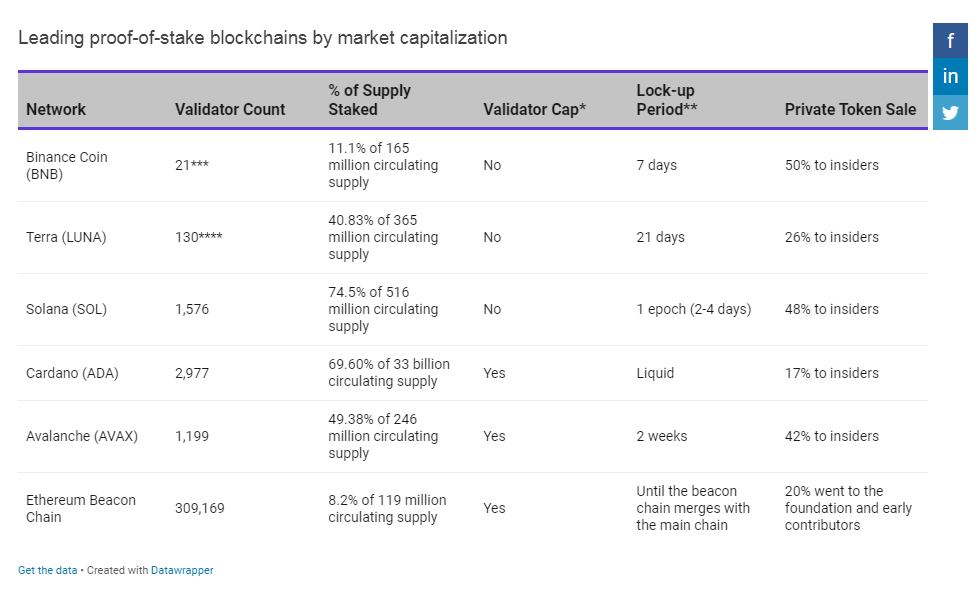Select the Solana (SOL) network cell
Viewport: 980px width, 601px height.
click(x=66, y=309)
